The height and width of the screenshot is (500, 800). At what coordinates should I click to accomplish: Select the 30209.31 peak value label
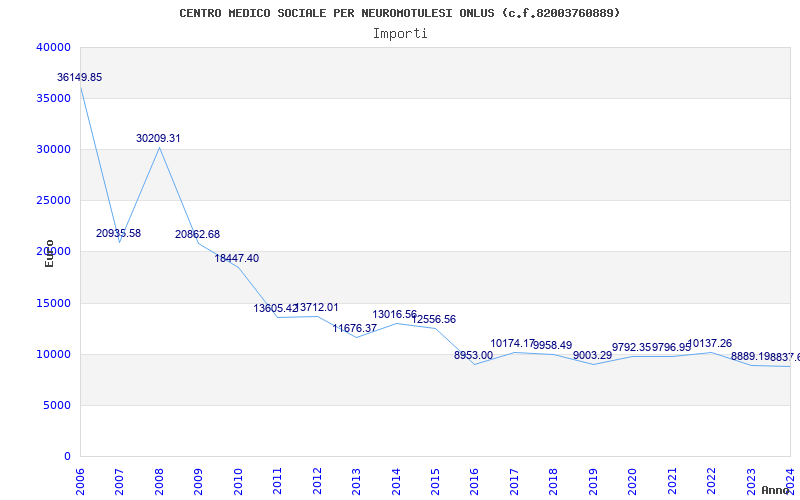158,138
